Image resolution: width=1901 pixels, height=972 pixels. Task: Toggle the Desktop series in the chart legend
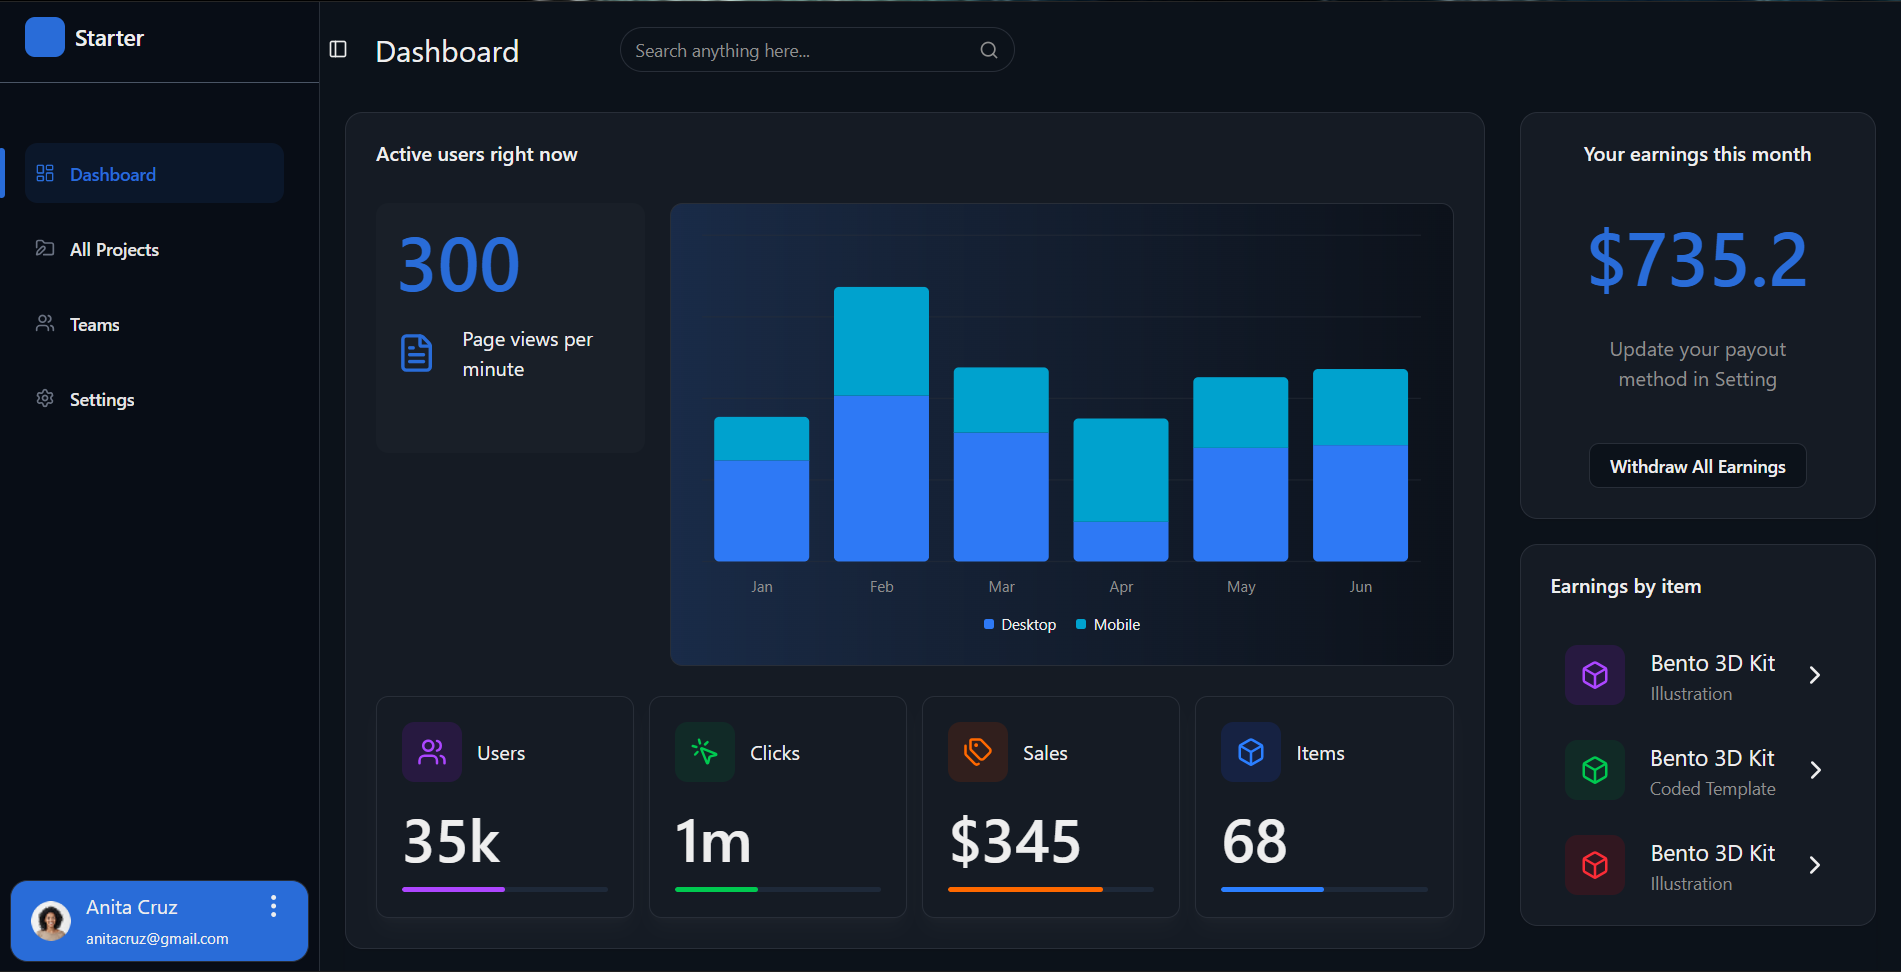click(1019, 624)
